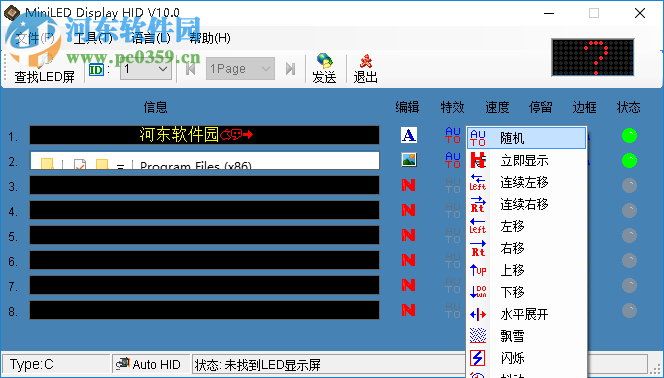The image size is (664, 378).
Task: Open the greyed AUTO effect selector in row 7
Action: (453, 285)
